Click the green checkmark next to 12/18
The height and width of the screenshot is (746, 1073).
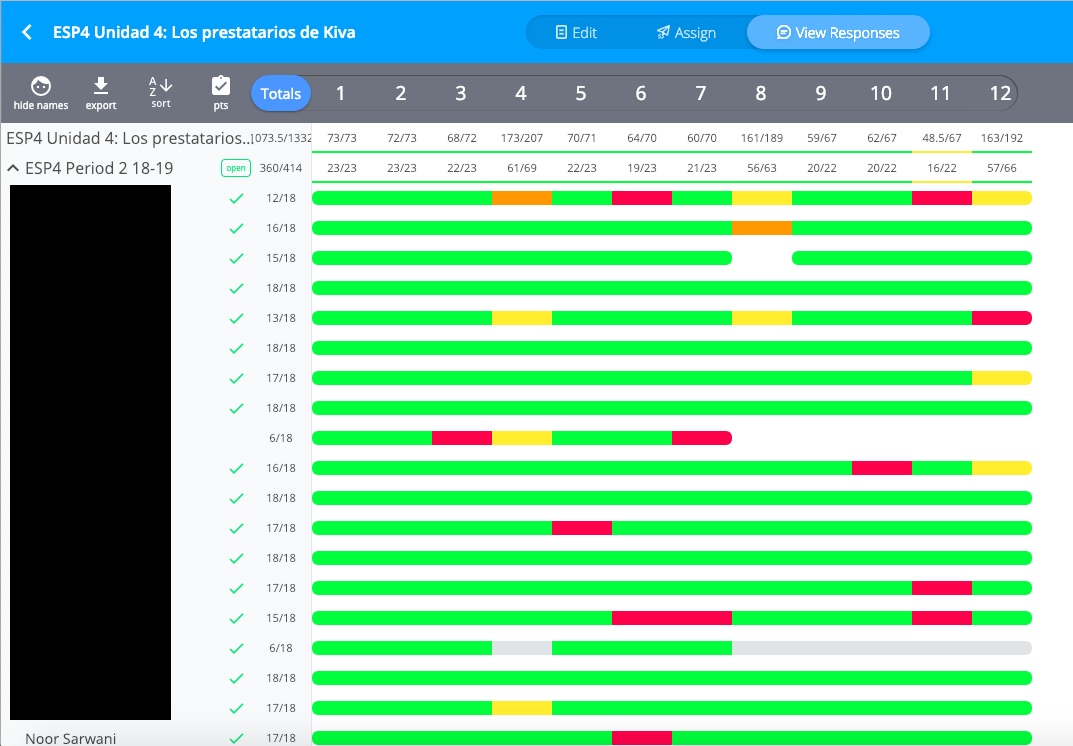(236, 197)
